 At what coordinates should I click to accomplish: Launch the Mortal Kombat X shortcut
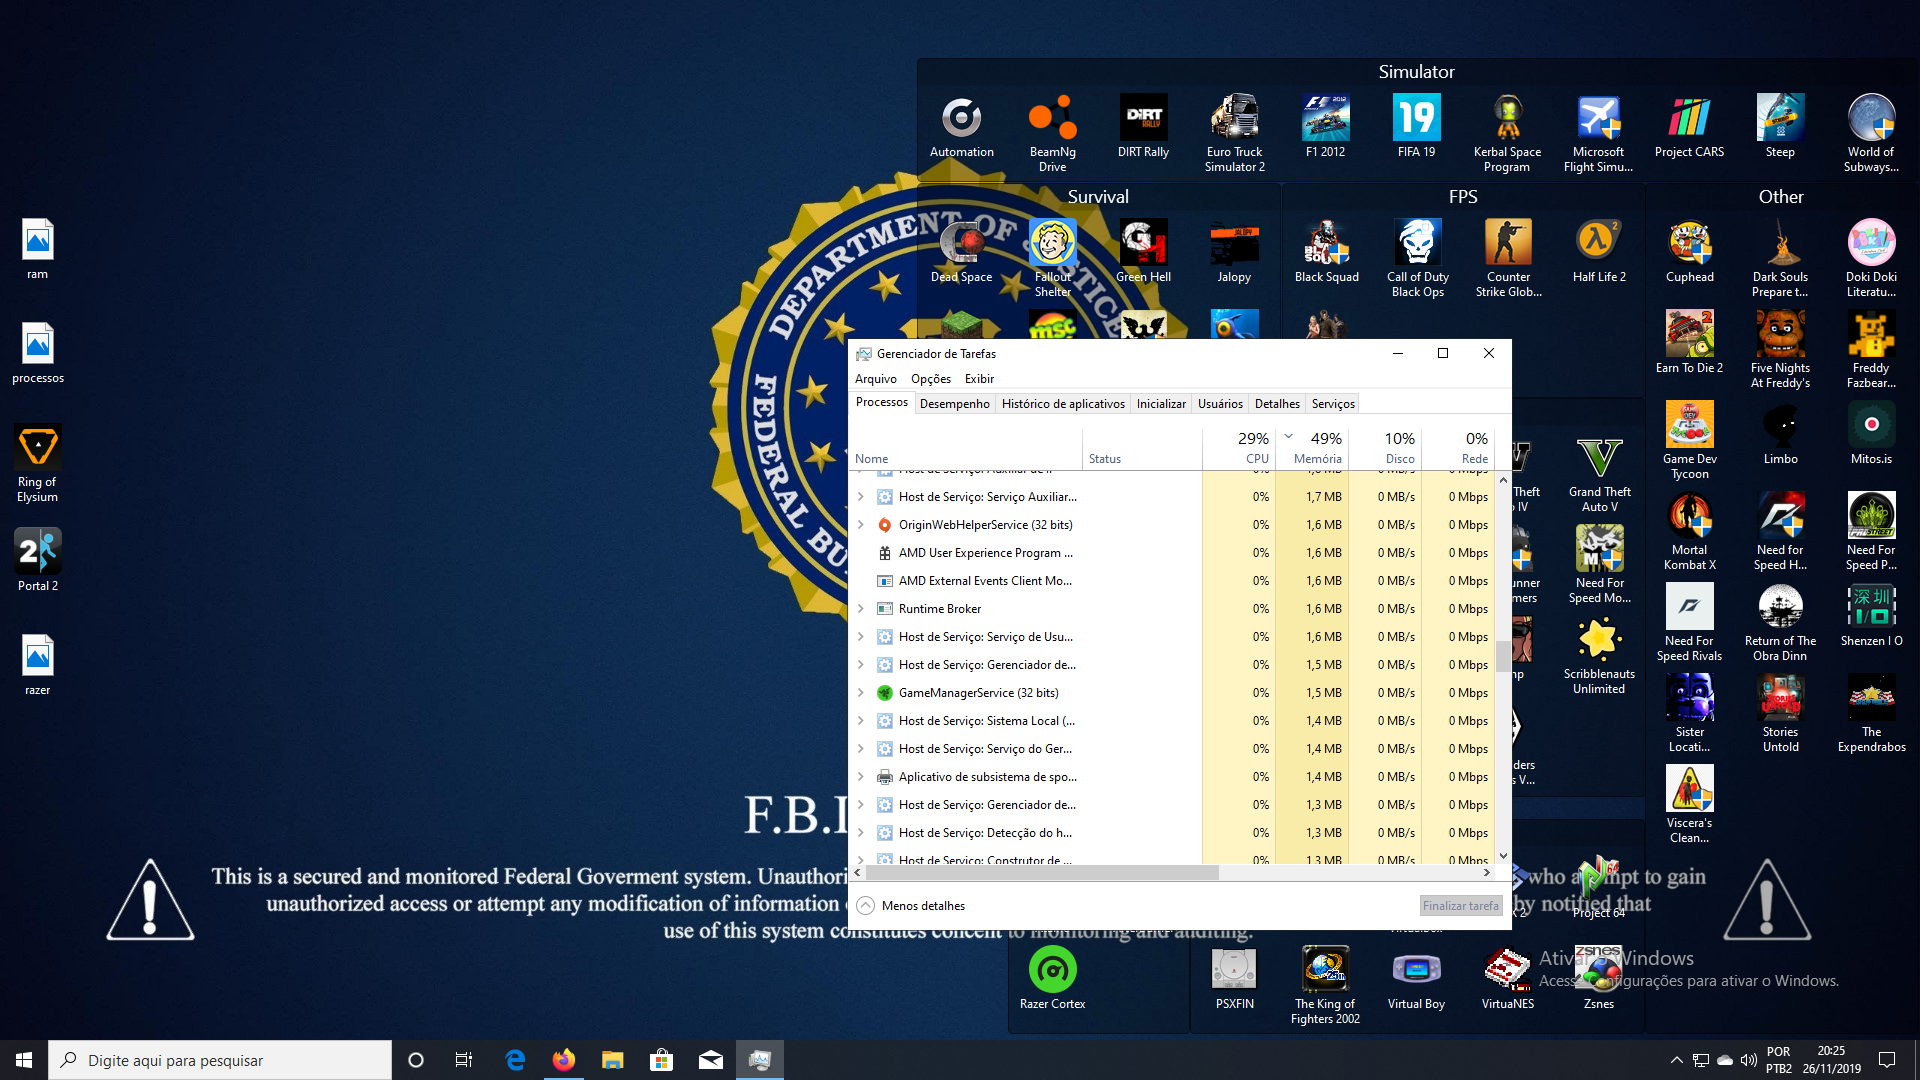pyautogui.click(x=1689, y=531)
